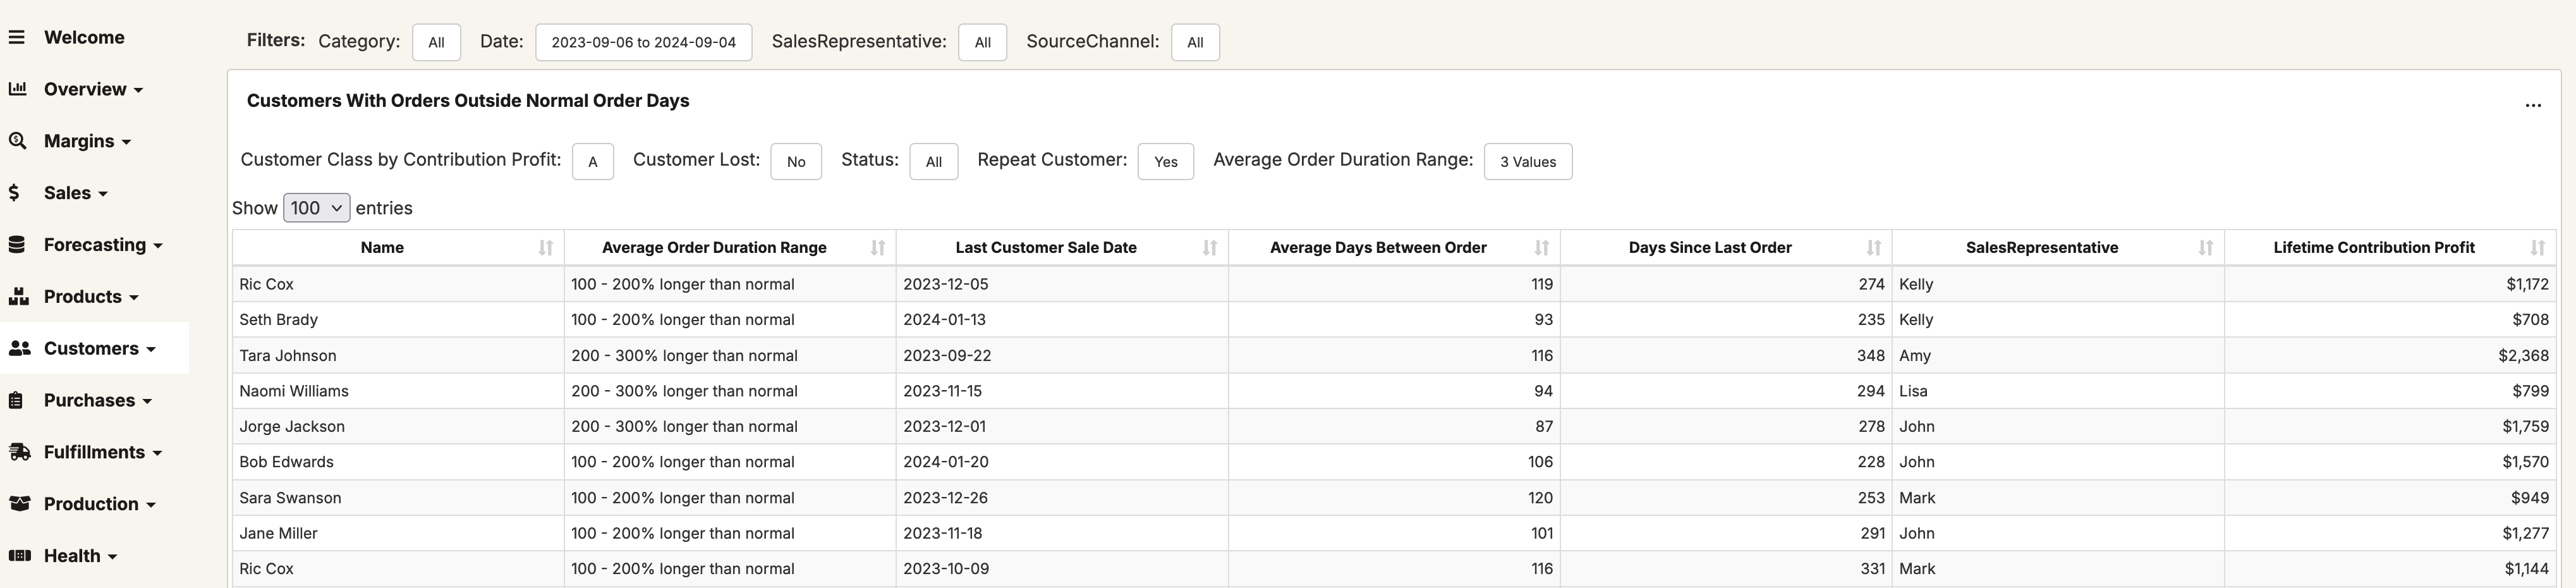
Task: Open the Show entries count dropdown
Action: click(x=316, y=208)
